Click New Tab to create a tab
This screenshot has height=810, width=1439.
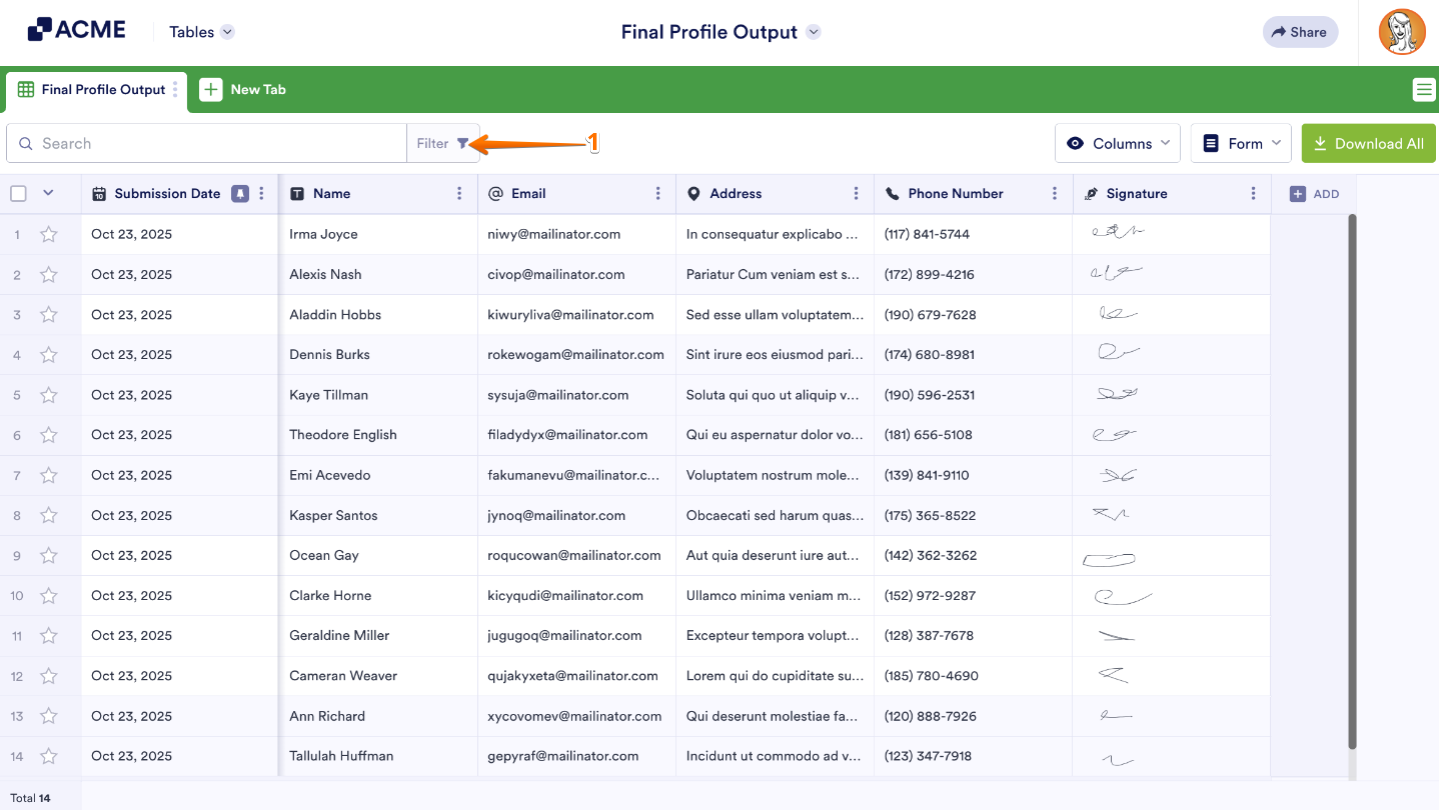point(243,89)
